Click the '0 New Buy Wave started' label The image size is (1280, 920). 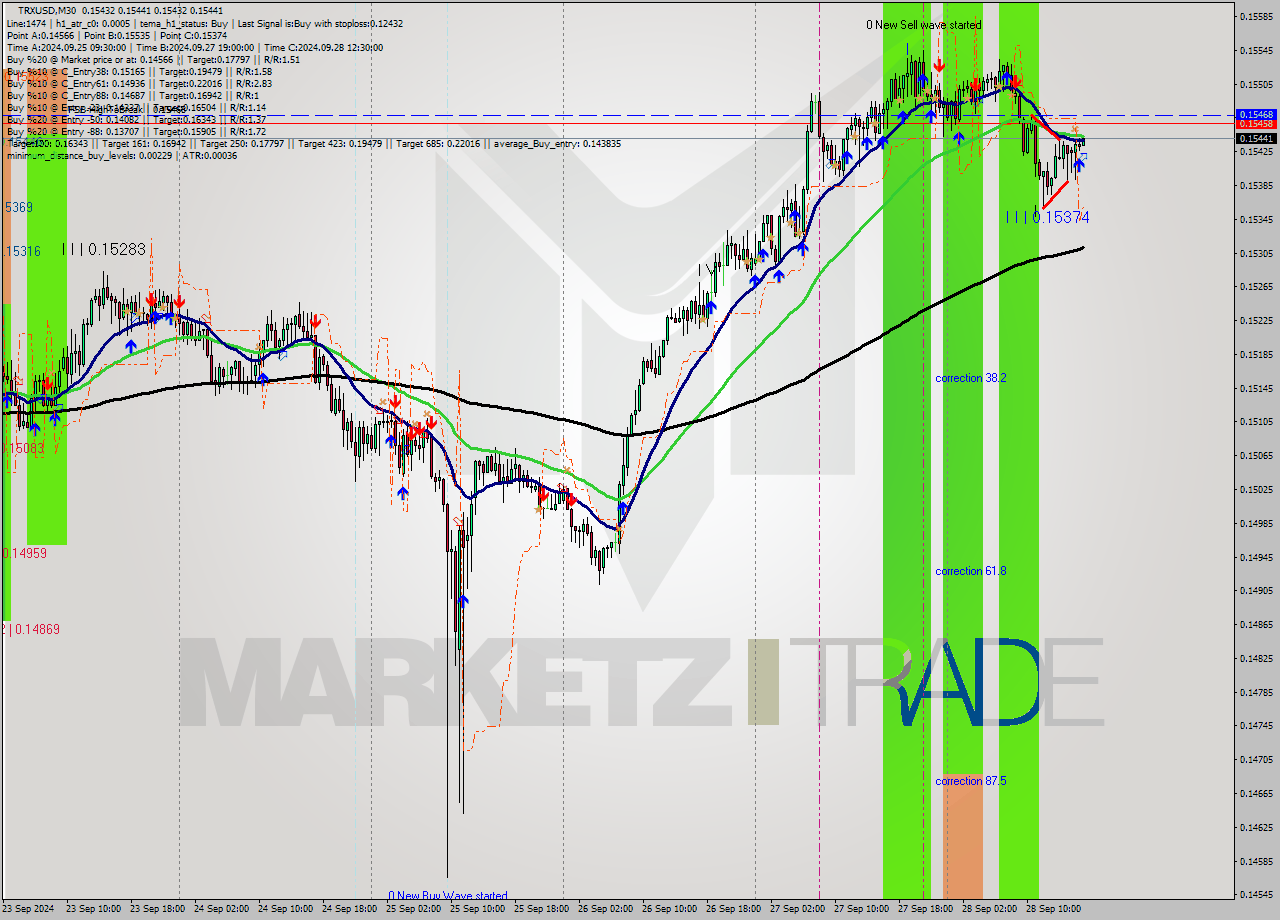pyautogui.click(x=448, y=896)
